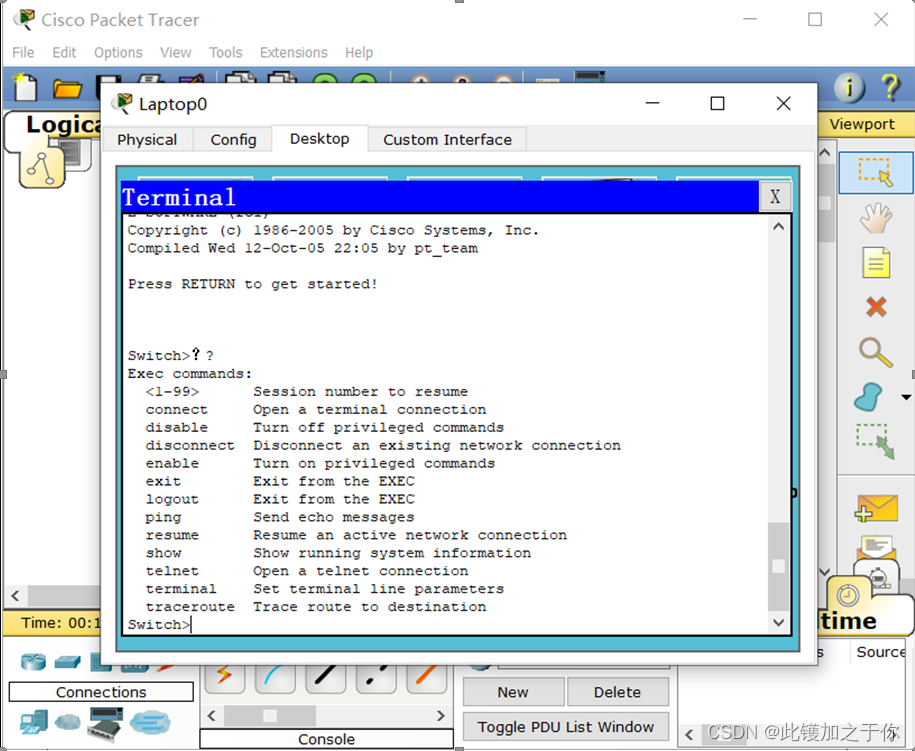The width and height of the screenshot is (915, 751).
Task: Click the New scenario button
Action: 513,692
